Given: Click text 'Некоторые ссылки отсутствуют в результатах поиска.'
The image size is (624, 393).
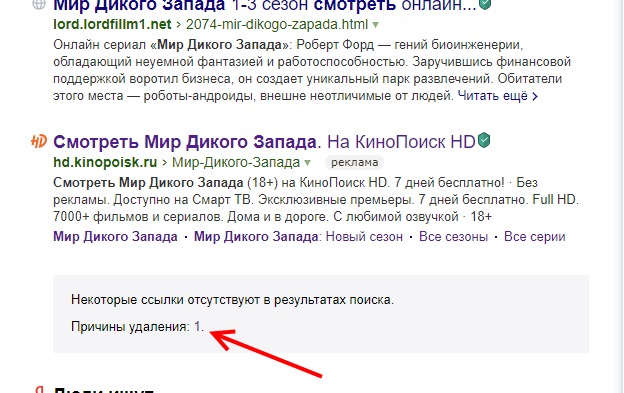Looking at the screenshot, I should point(232,300).
